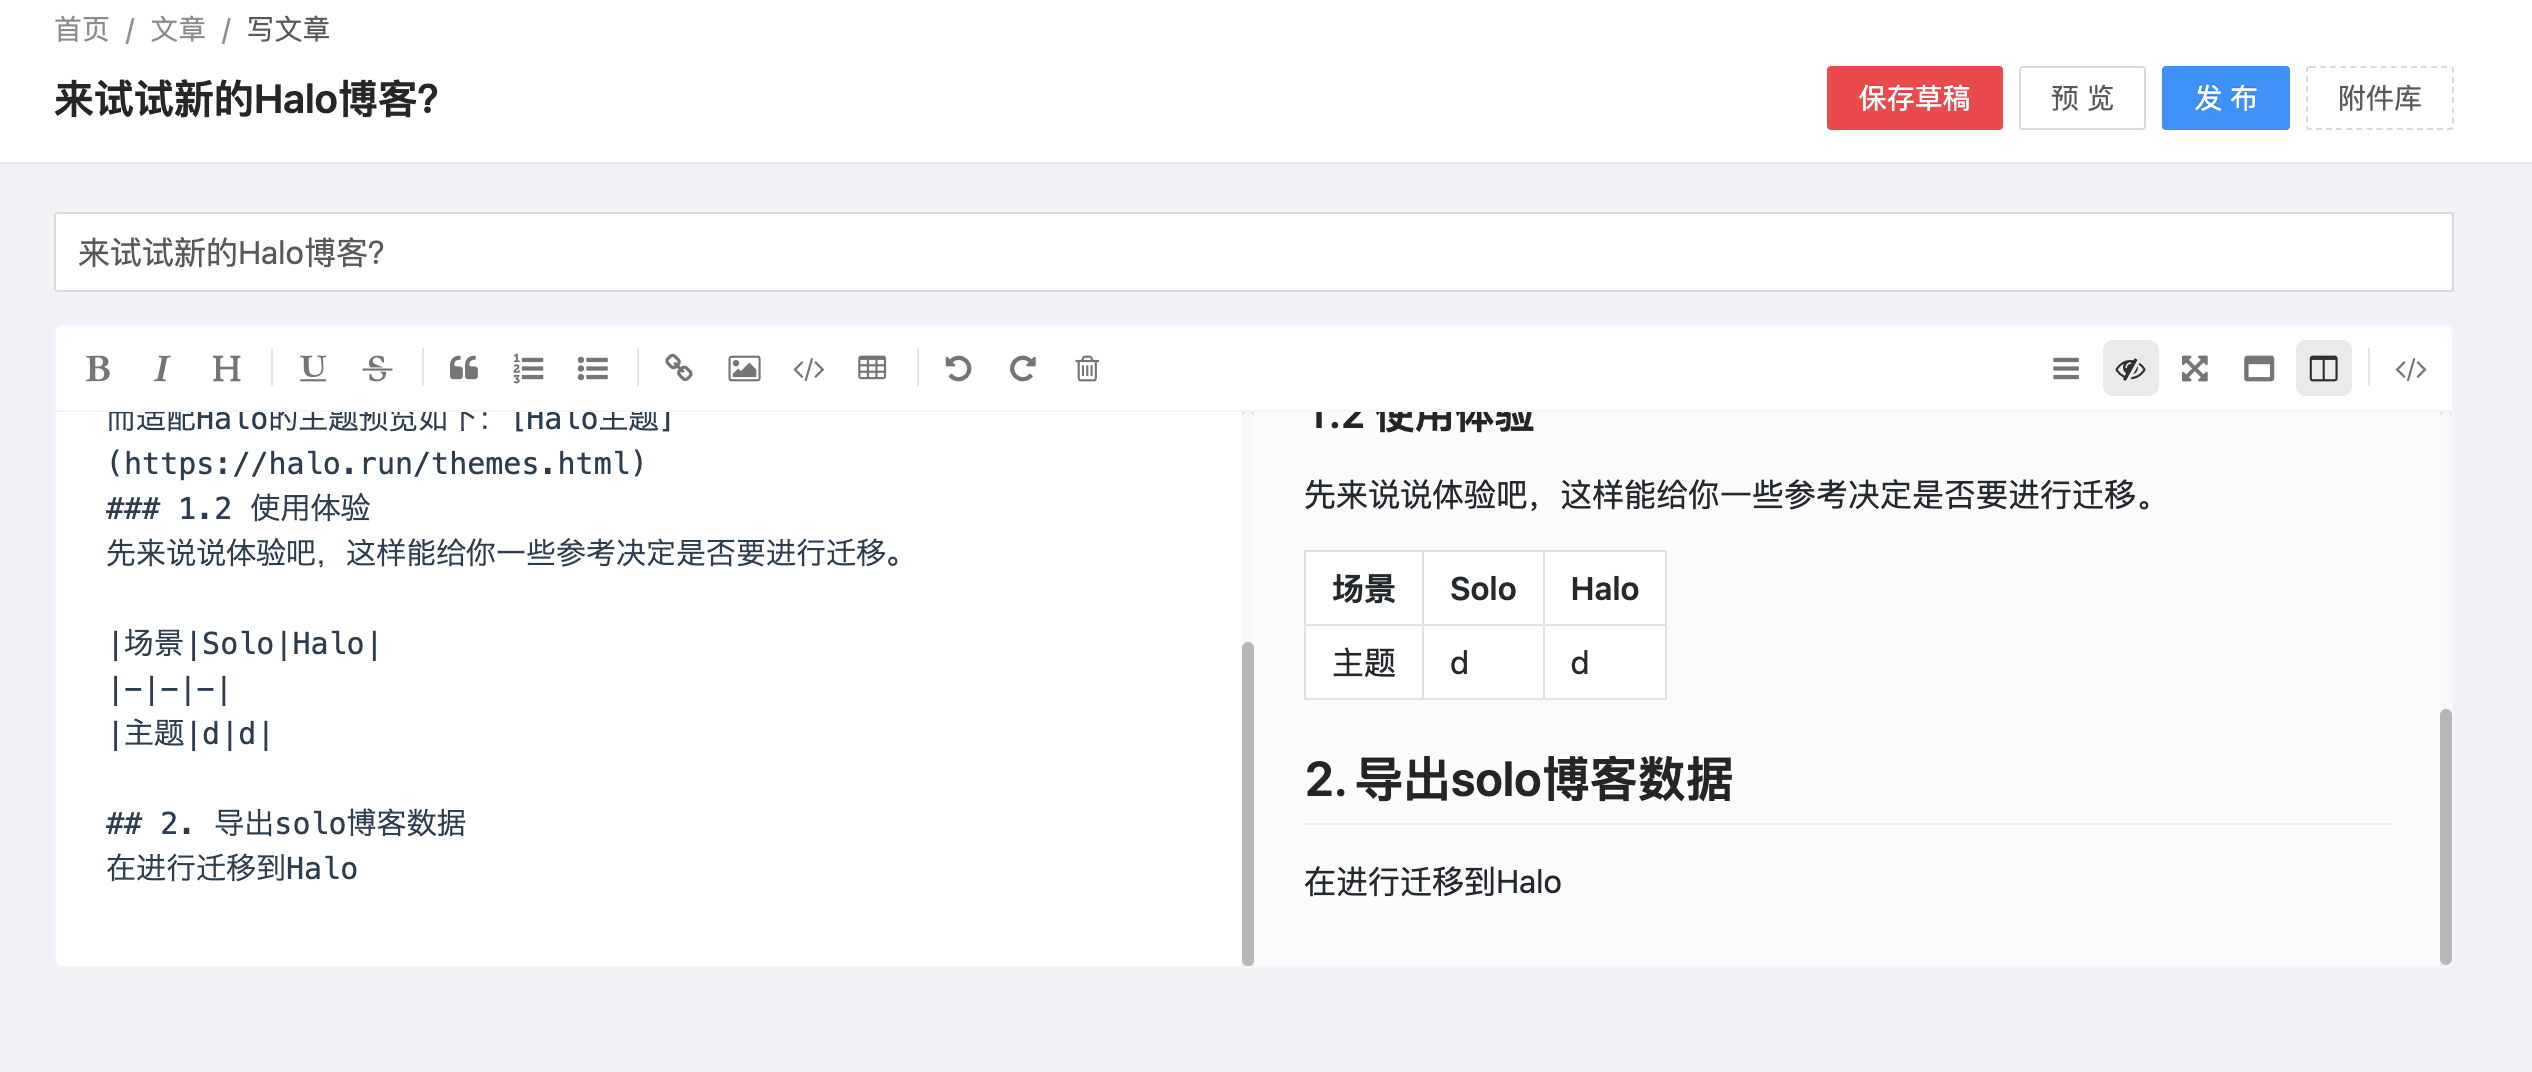2532x1072 pixels.
Task: Click the markdown editor pane scrollbar
Action: (1247, 802)
